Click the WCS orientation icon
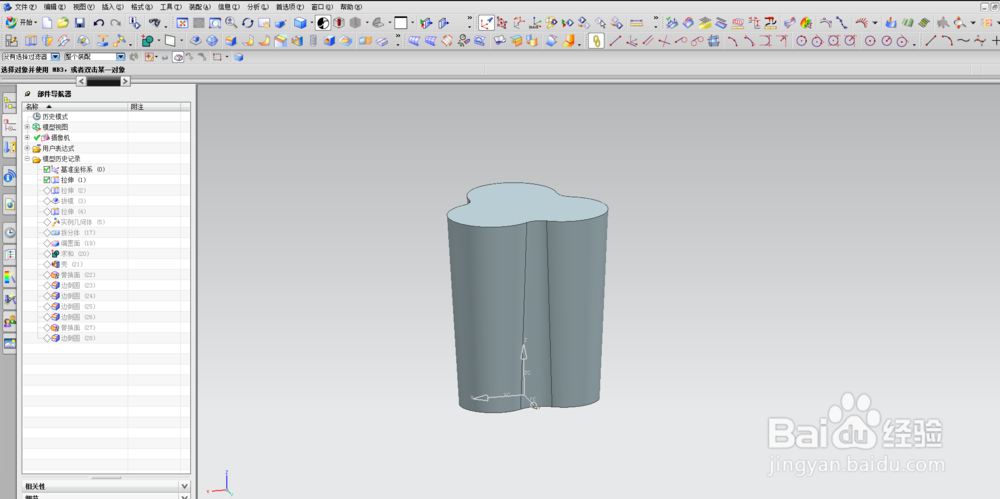 pyautogui.click(x=487, y=23)
